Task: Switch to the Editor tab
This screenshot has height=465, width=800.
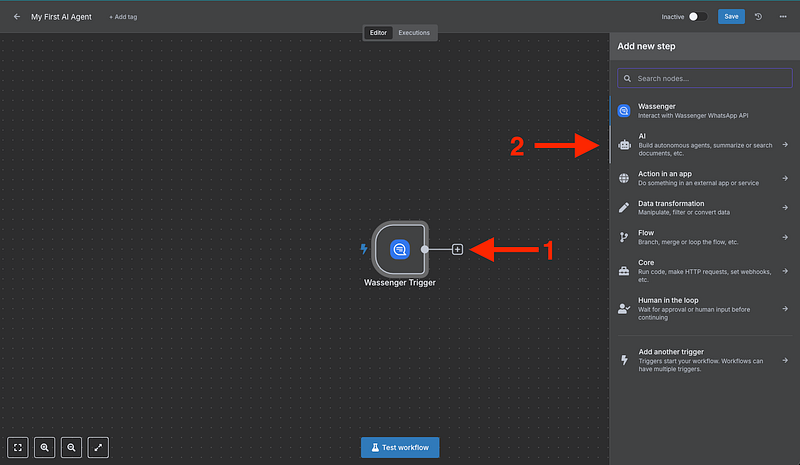Action: point(379,33)
